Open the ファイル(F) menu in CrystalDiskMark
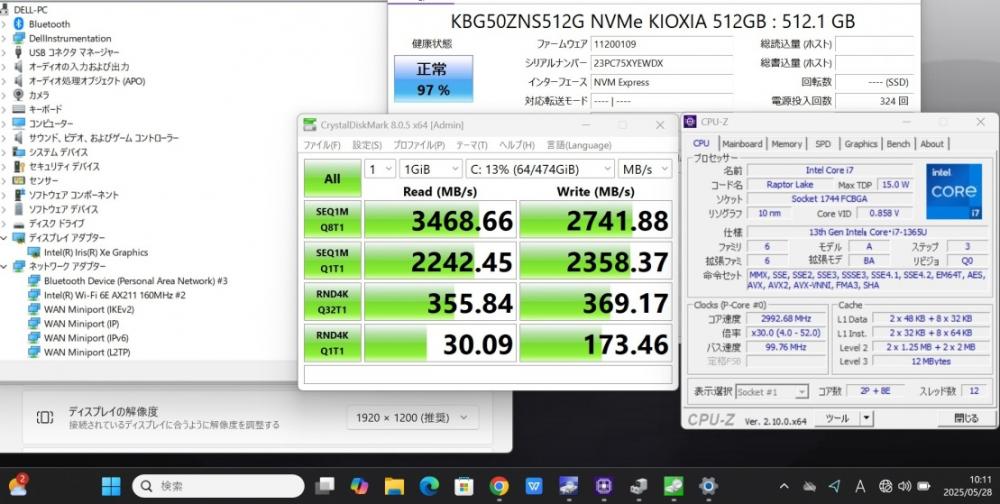 (x=321, y=145)
